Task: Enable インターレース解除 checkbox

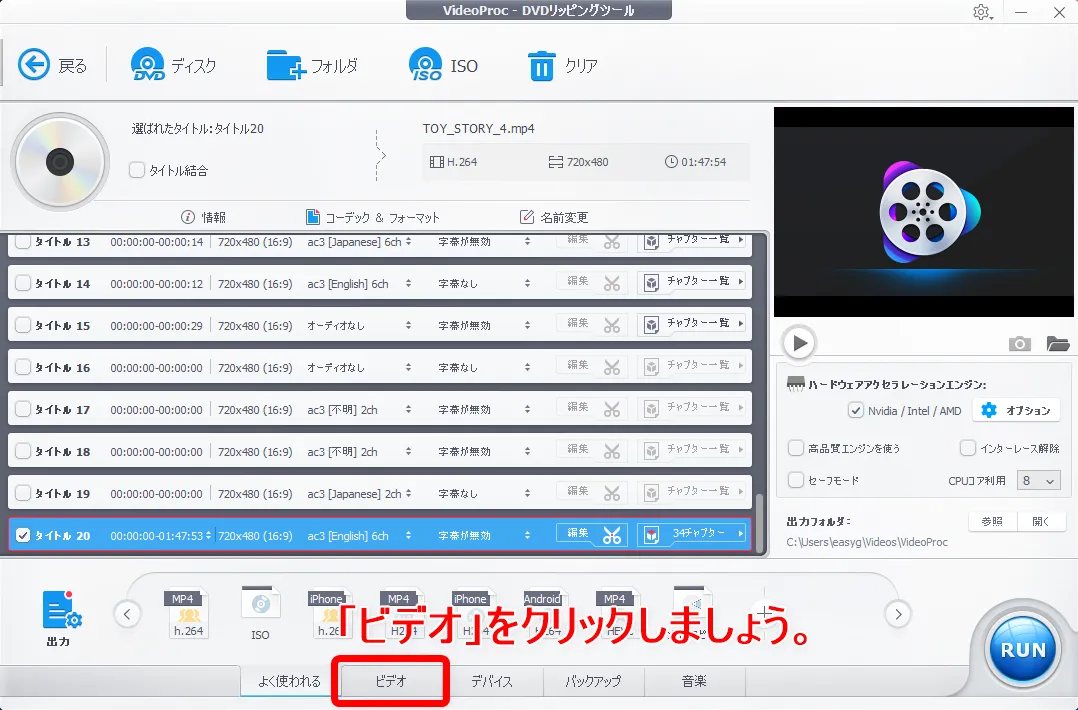Action: [967, 448]
